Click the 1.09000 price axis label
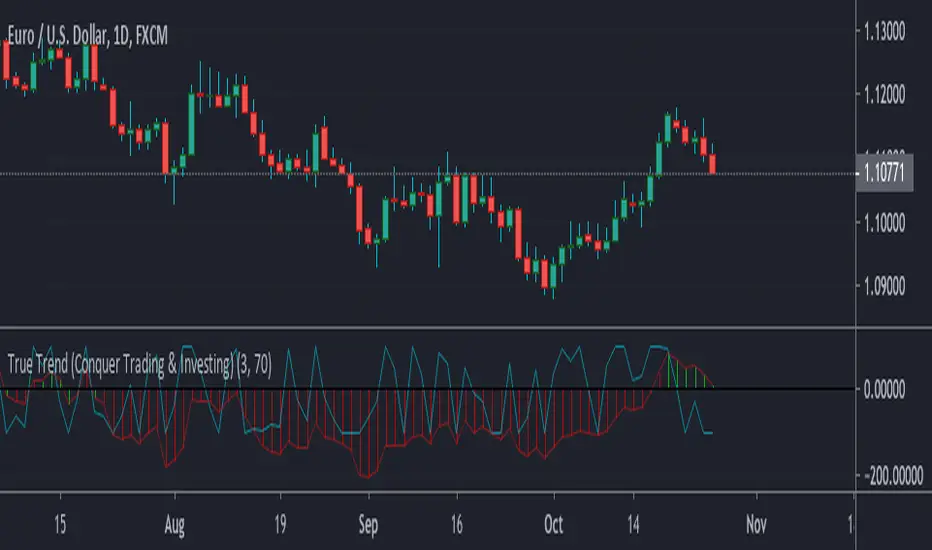Image resolution: width=932 pixels, height=550 pixels. (884, 286)
